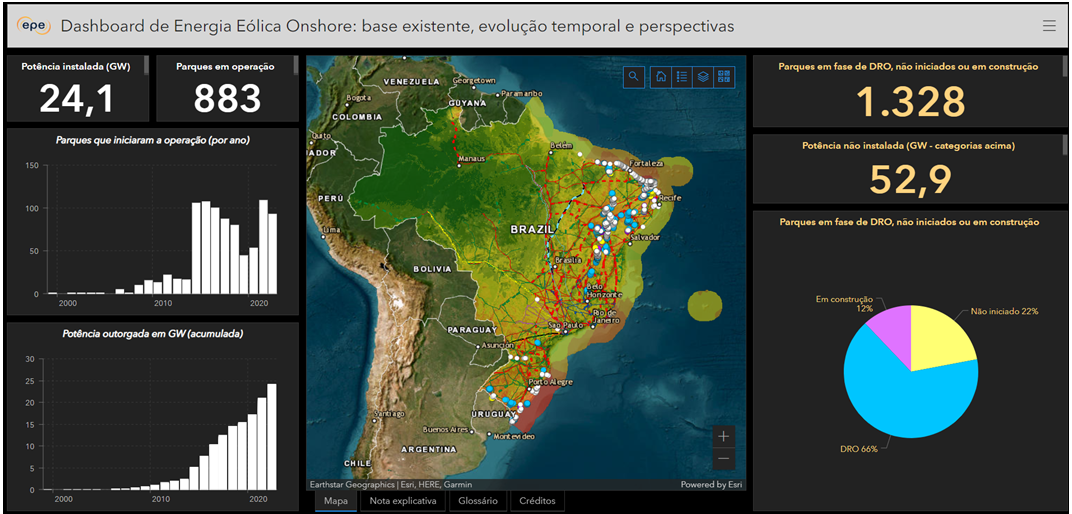1072x514 pixels.
Task: Click the tallest bar in accumulated power chart
Action: pos(271,436)
